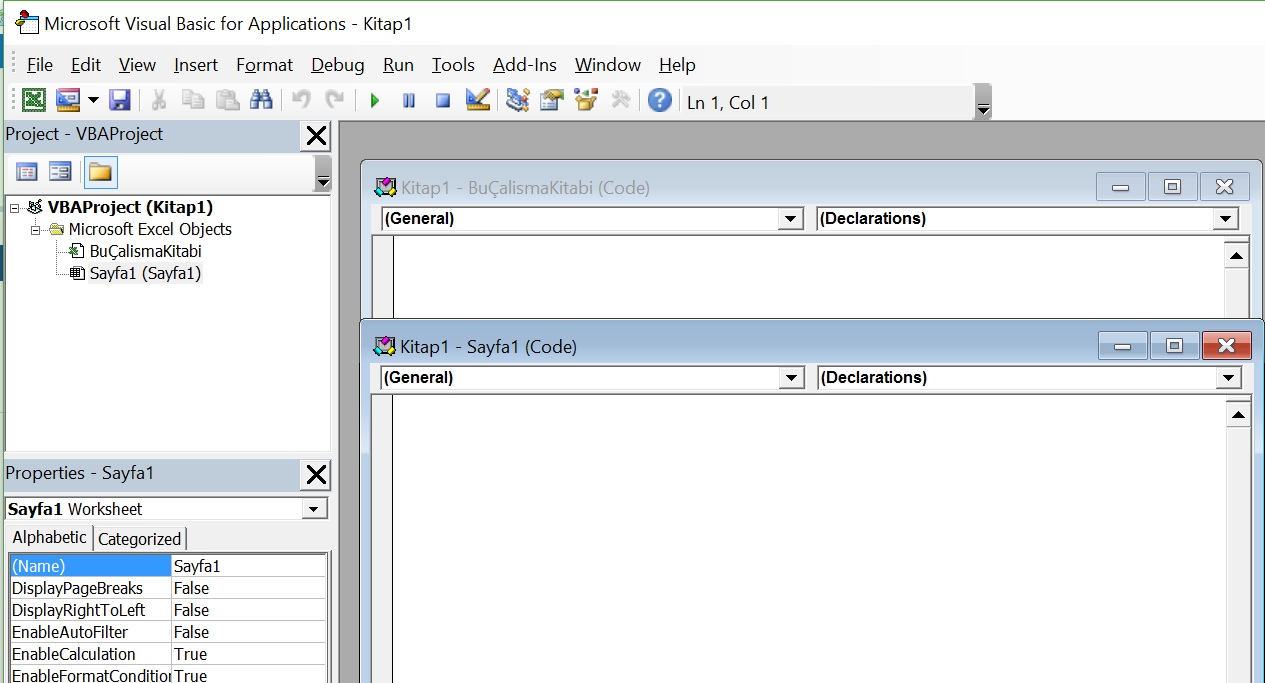Open Insert object dropdown arrow in toolbar

coord(94,100)
